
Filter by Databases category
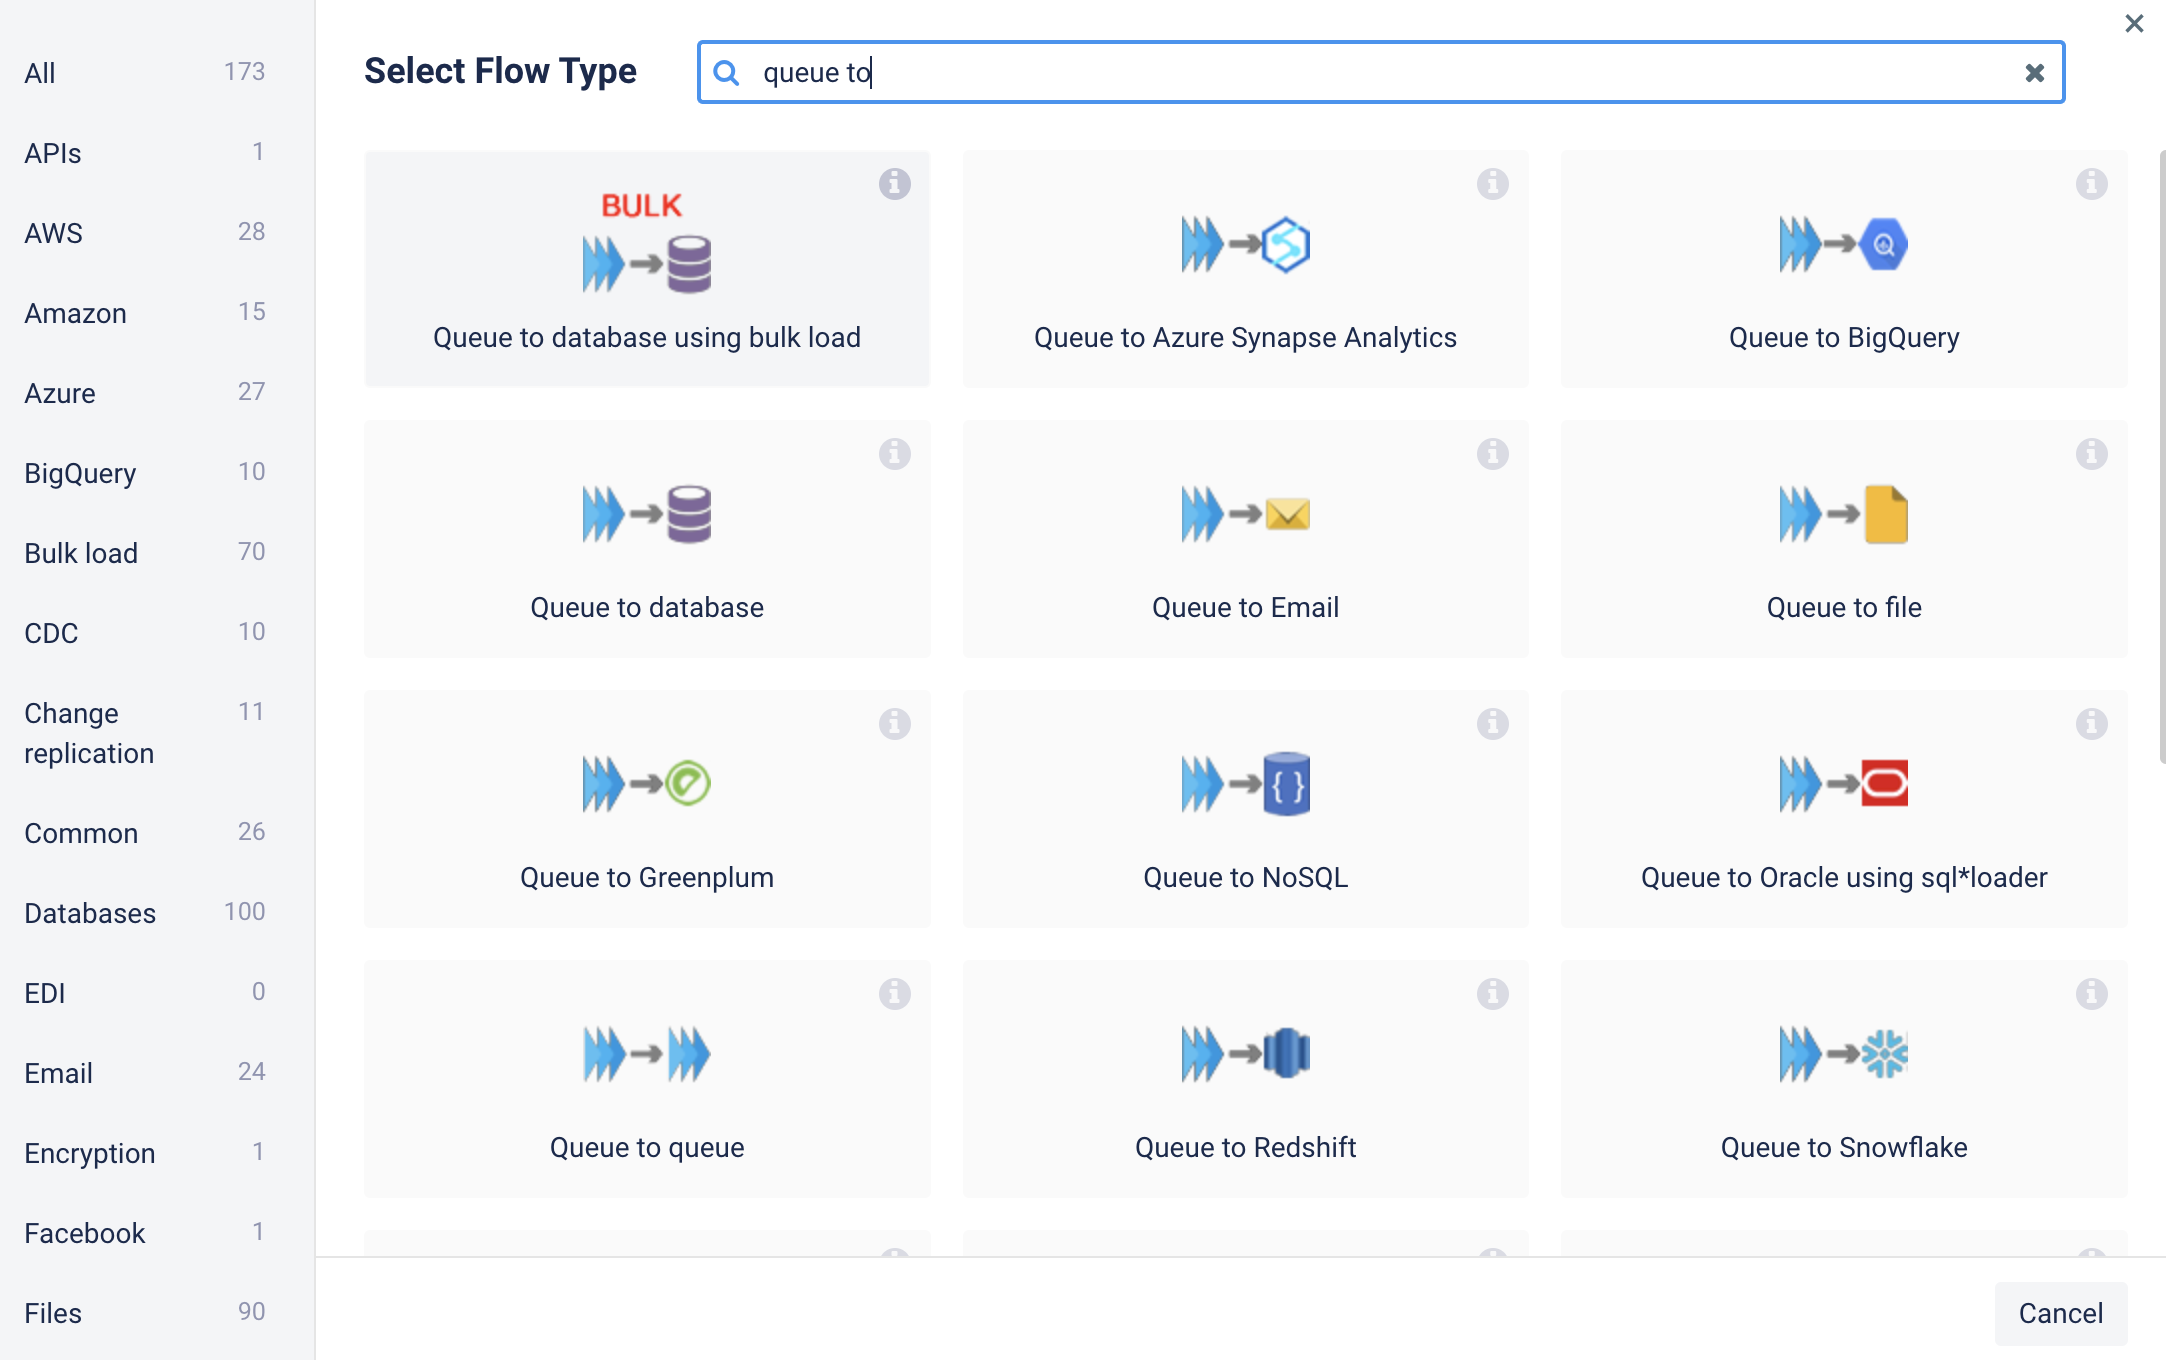[90, 913]
